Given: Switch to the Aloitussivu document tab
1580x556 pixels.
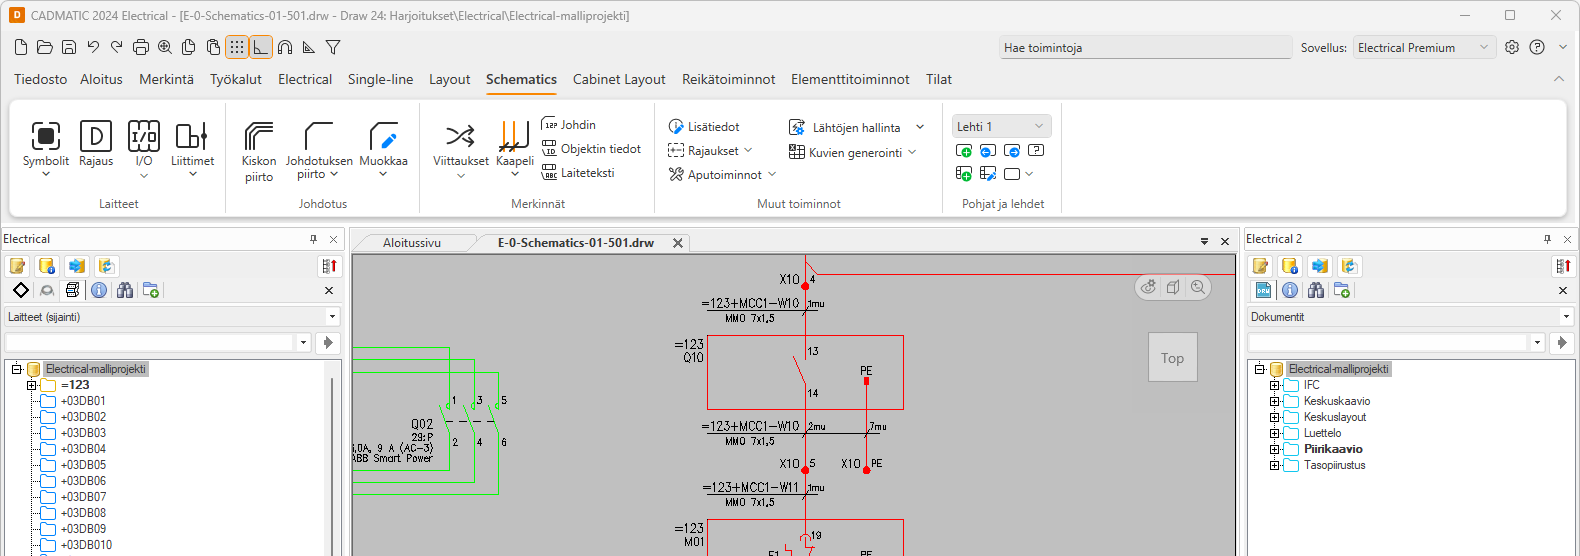Looking at the screenshot, I should (412, 243).
